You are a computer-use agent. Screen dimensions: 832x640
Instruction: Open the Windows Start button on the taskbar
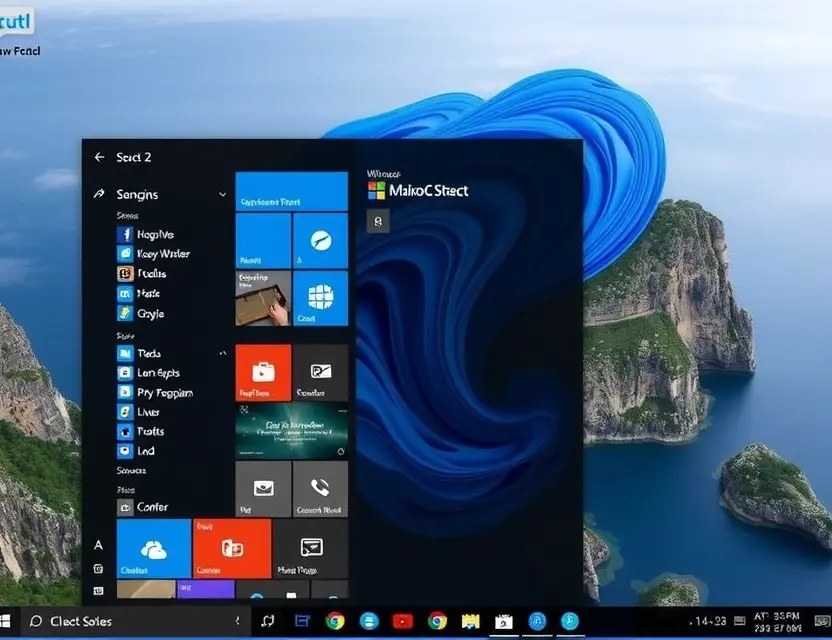[5, 621]
